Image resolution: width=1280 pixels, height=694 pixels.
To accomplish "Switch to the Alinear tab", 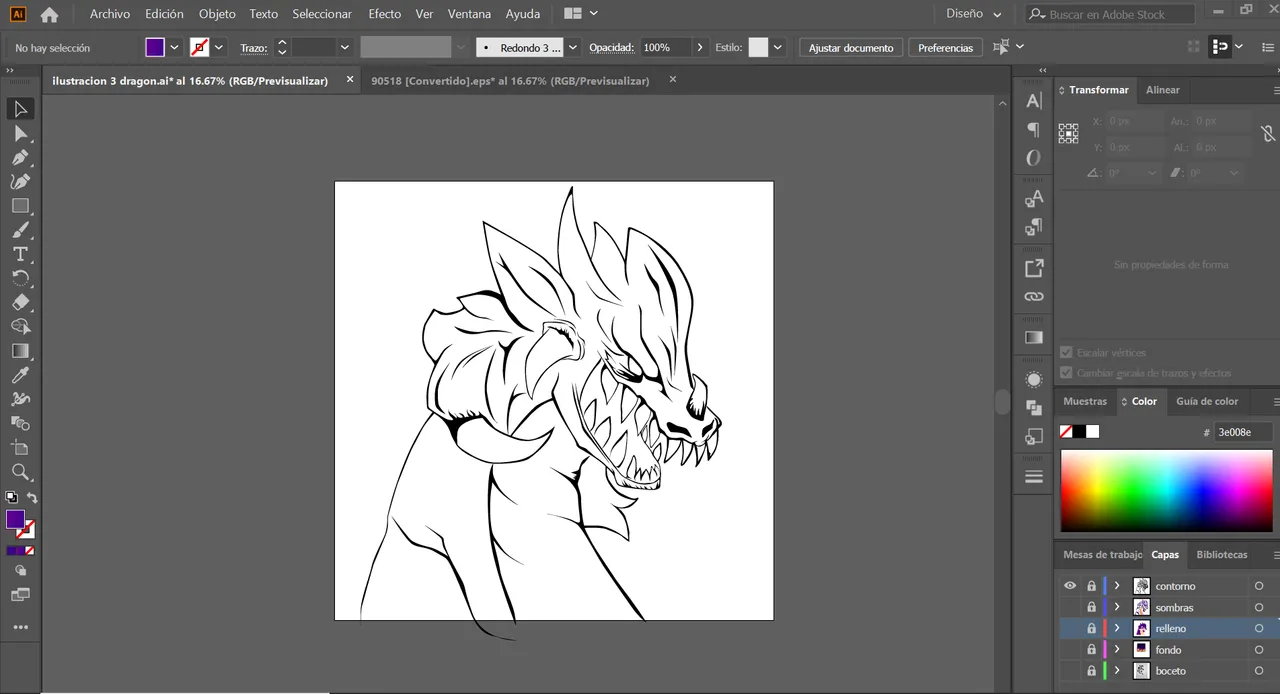I will [1163, 90].
